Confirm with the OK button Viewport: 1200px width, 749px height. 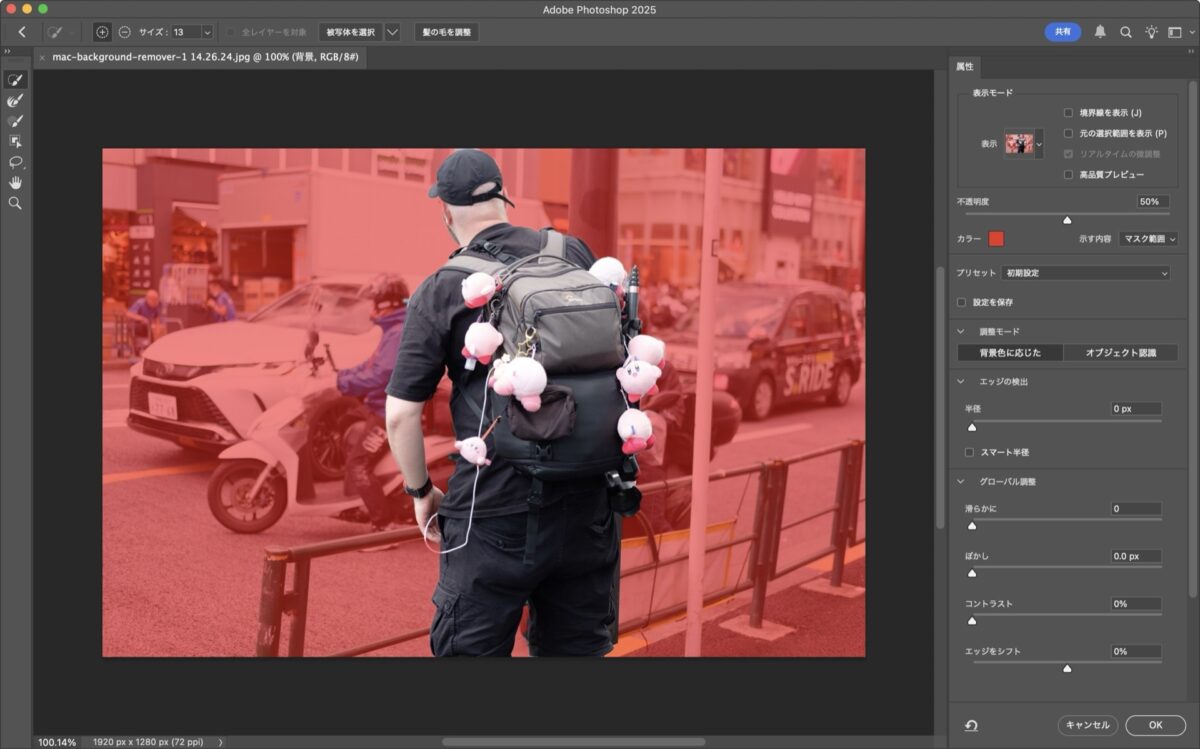pyautogui.click(x=1155, y=725)
